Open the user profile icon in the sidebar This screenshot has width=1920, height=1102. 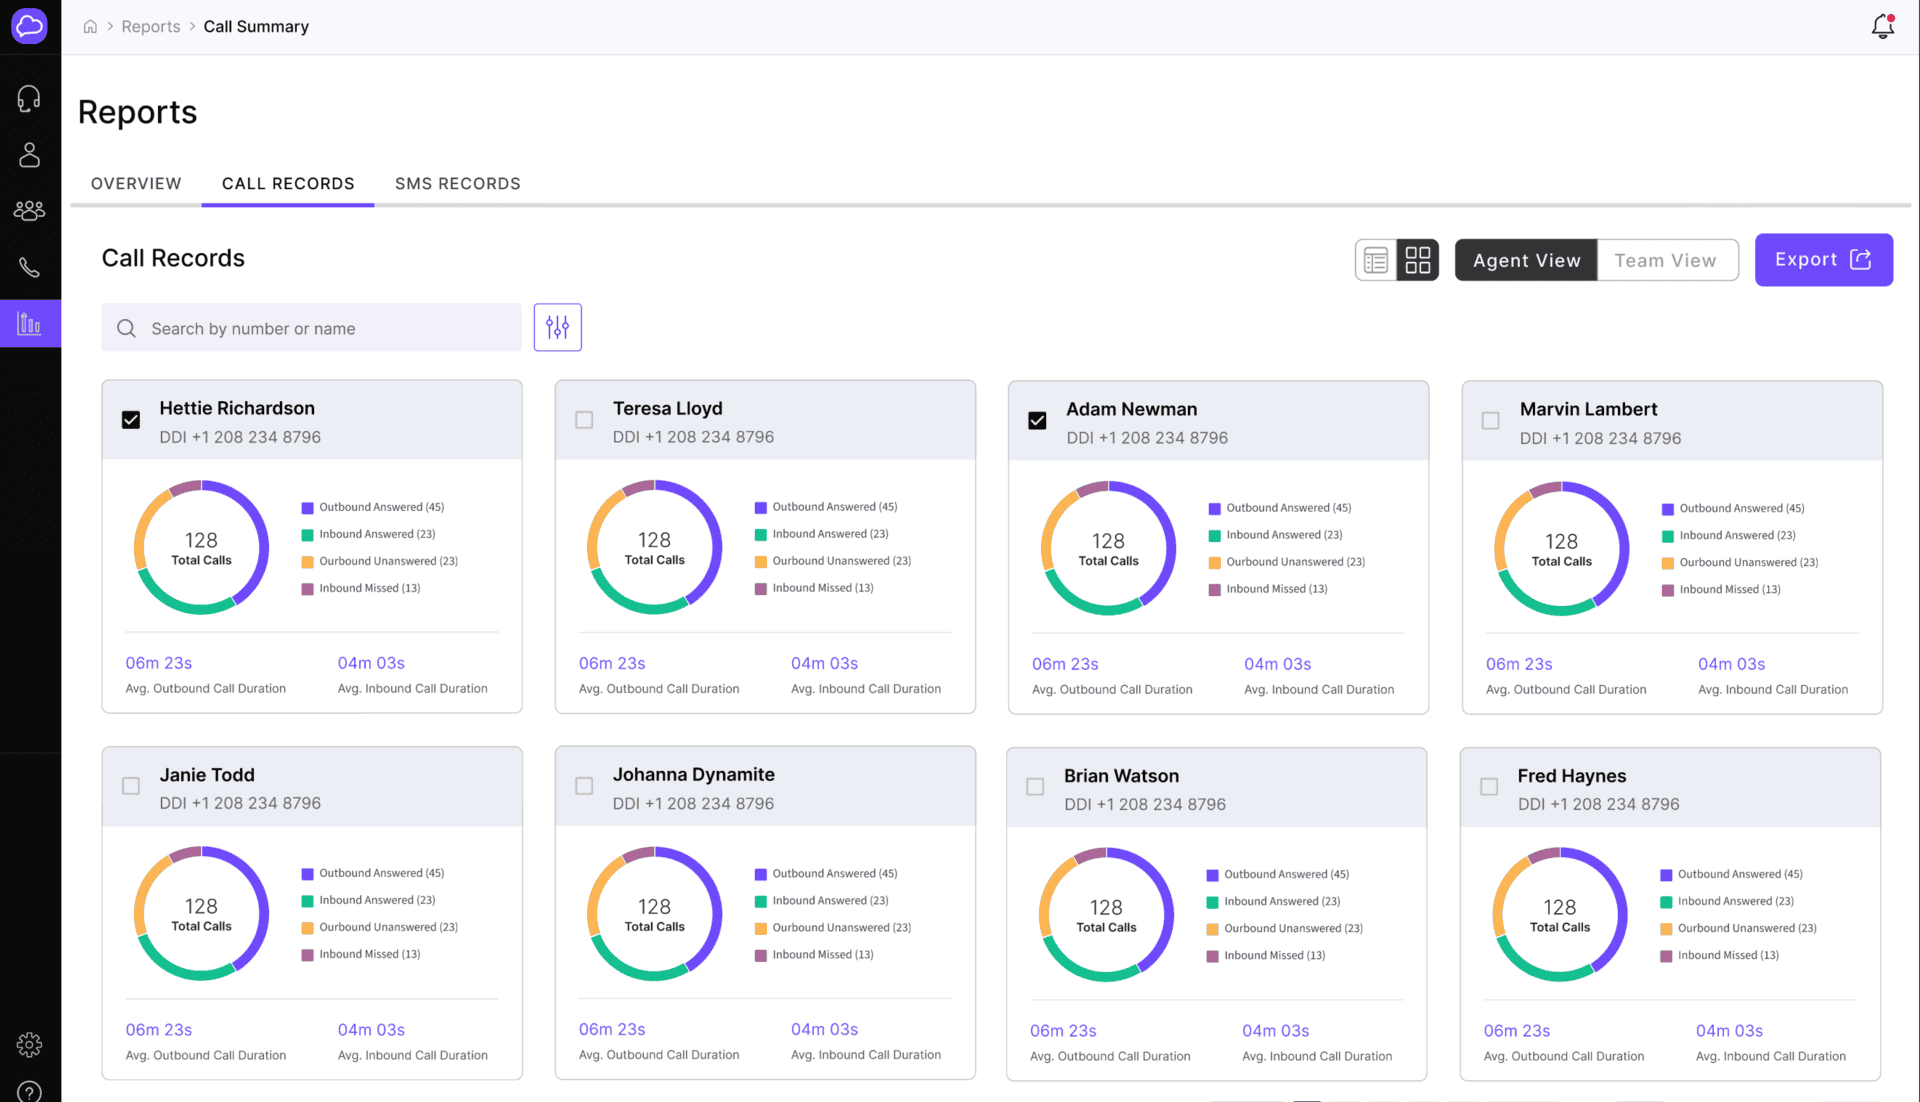pos(30,154)
